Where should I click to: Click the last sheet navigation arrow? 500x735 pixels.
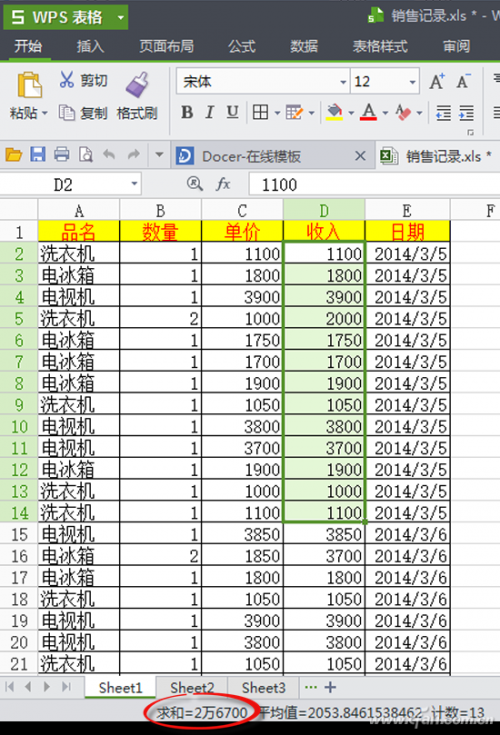click(66, 687)
